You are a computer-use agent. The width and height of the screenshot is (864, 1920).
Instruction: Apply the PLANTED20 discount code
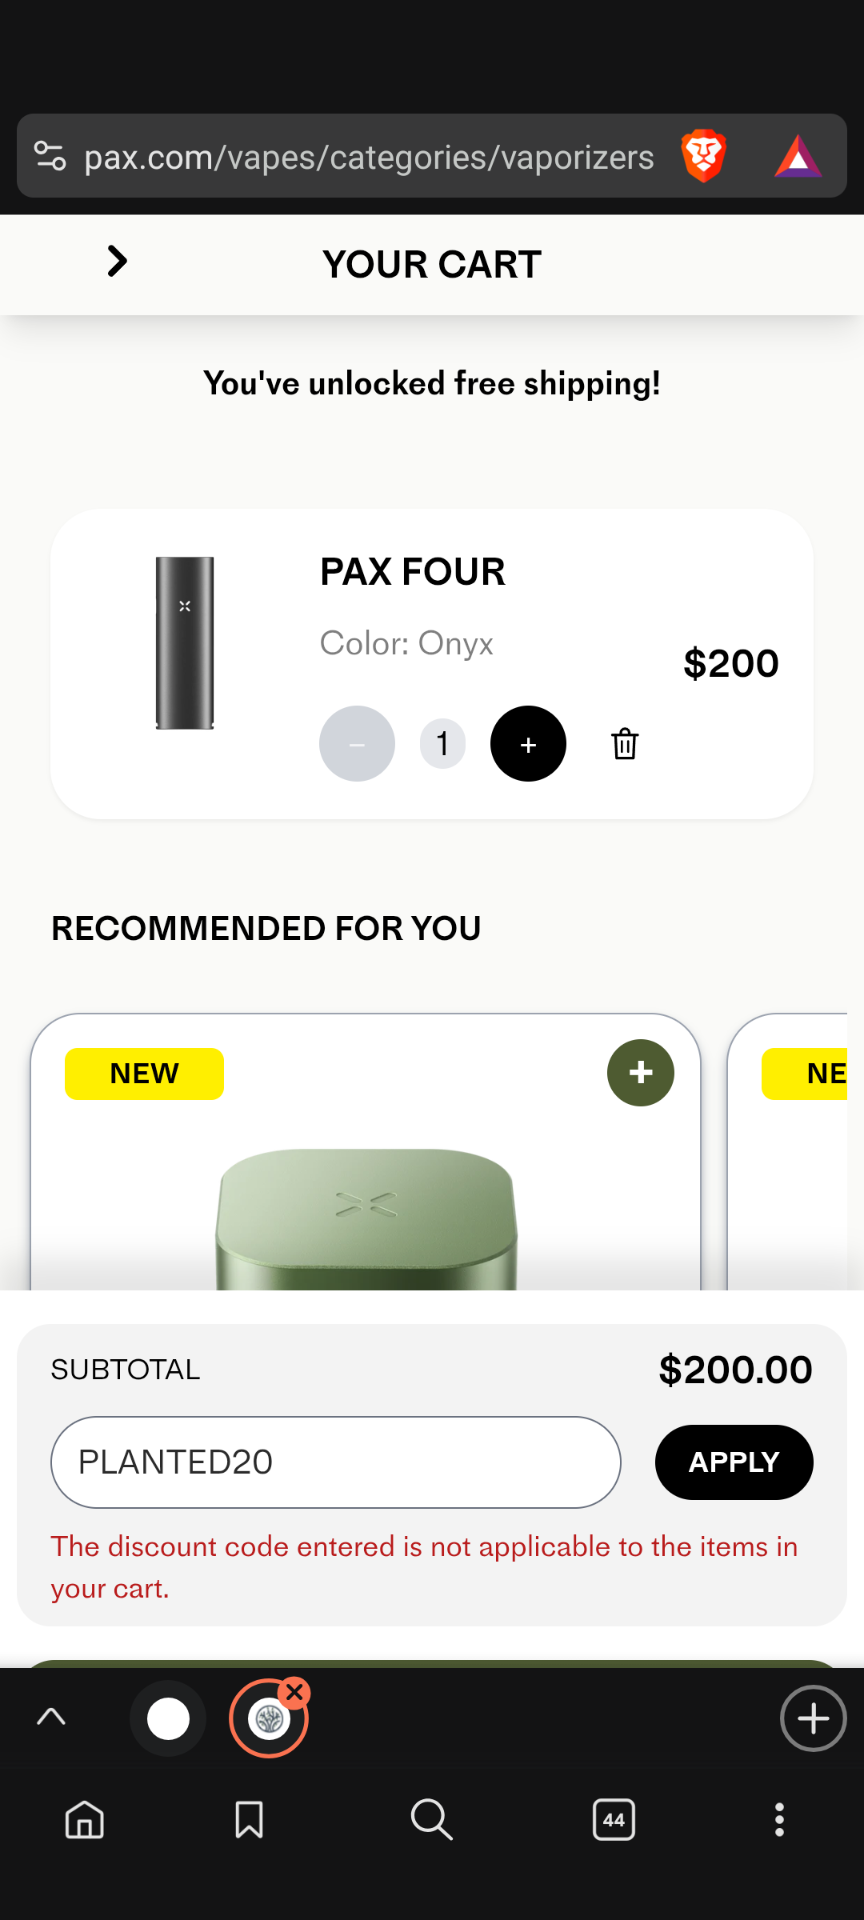point(734,1462)
